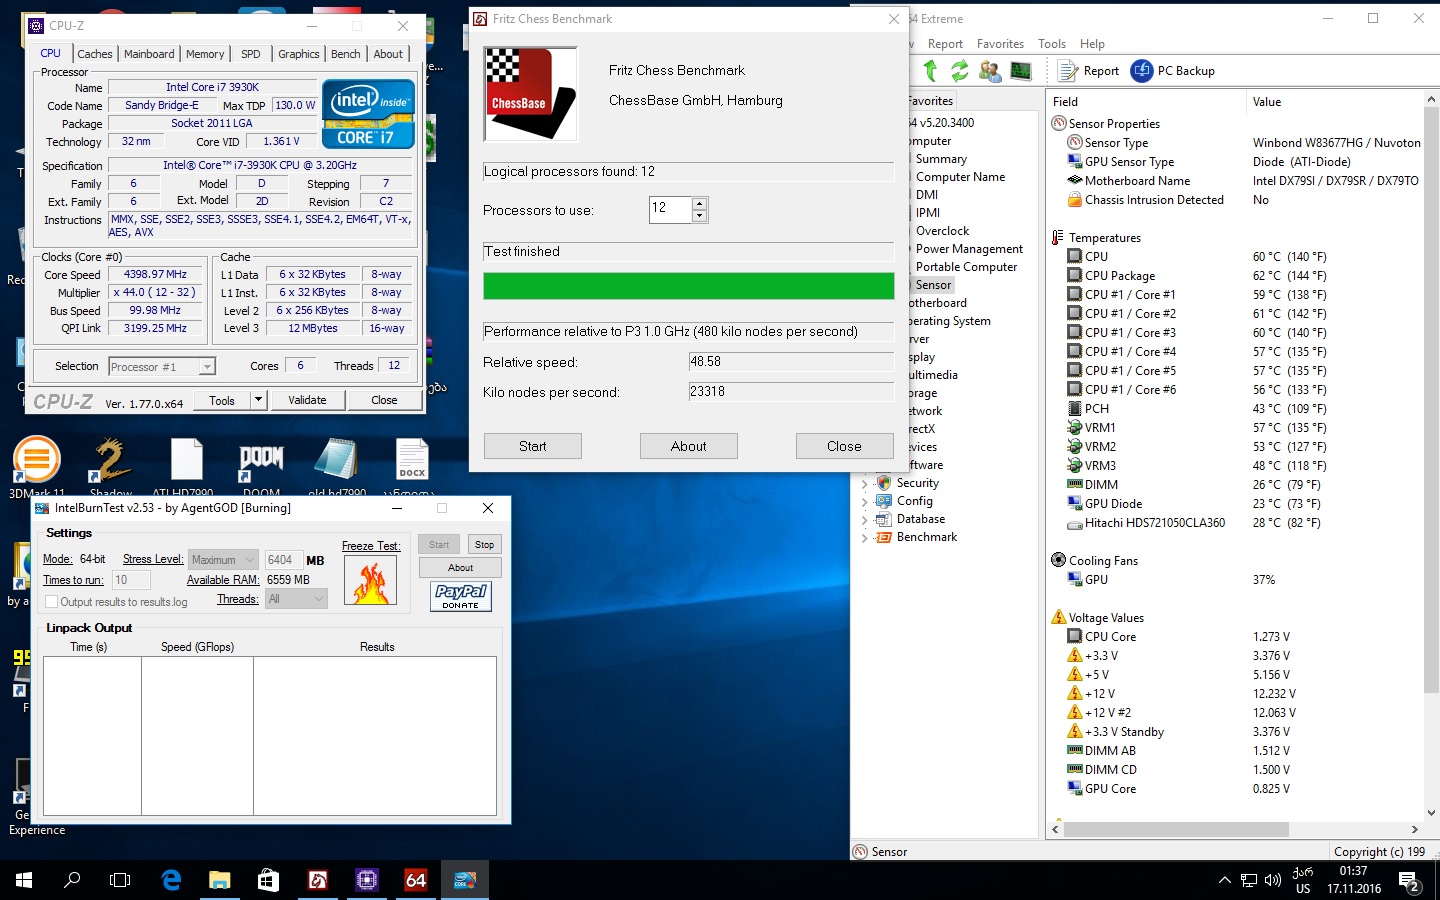The image size is (1440, 900).
Task: Open the CPU-Z Tools dropdown arrow
Action: click(258, 400)
